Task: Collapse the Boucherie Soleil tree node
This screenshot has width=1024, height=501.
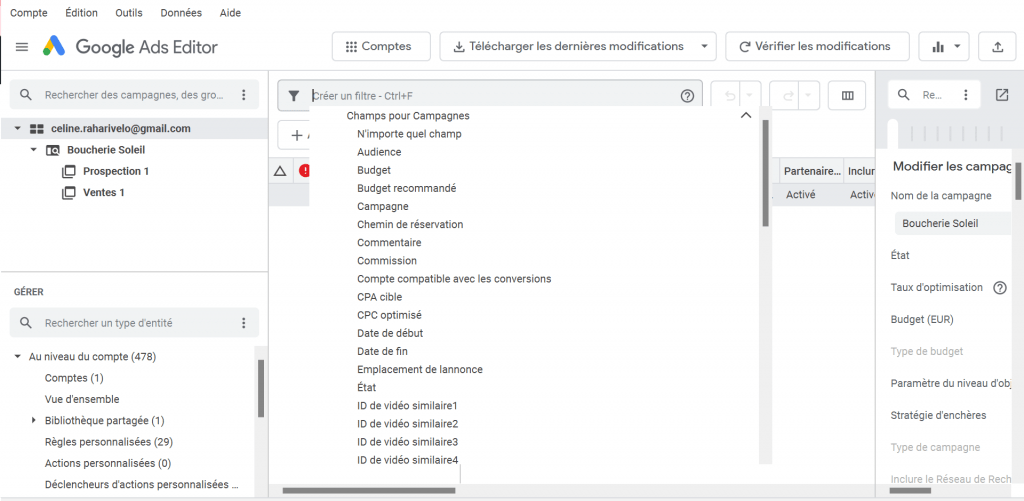Action: [33, 150]
